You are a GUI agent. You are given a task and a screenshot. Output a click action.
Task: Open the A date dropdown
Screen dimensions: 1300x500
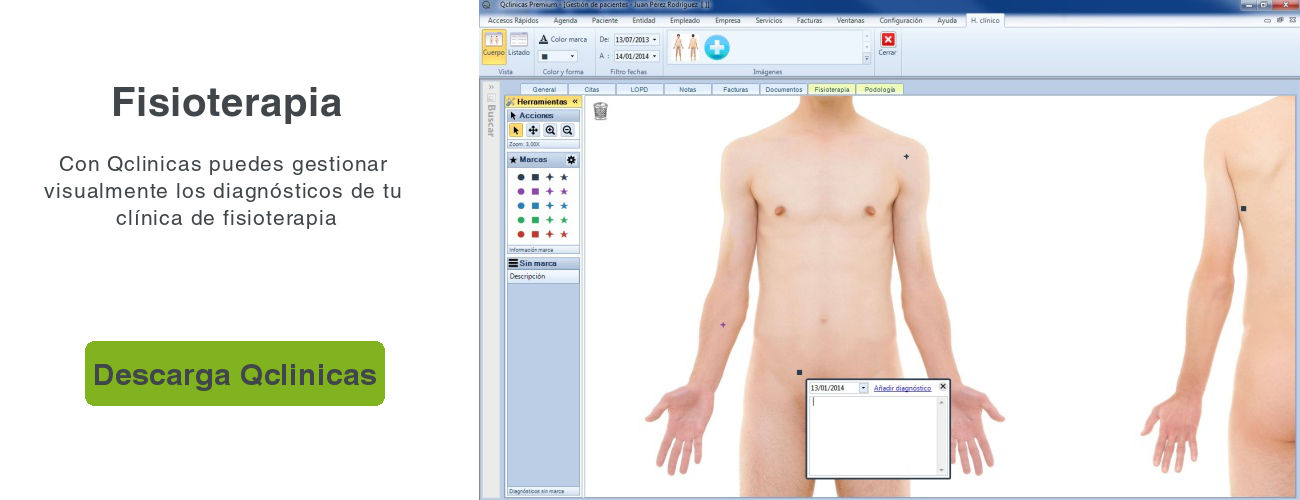pos(655,56)
